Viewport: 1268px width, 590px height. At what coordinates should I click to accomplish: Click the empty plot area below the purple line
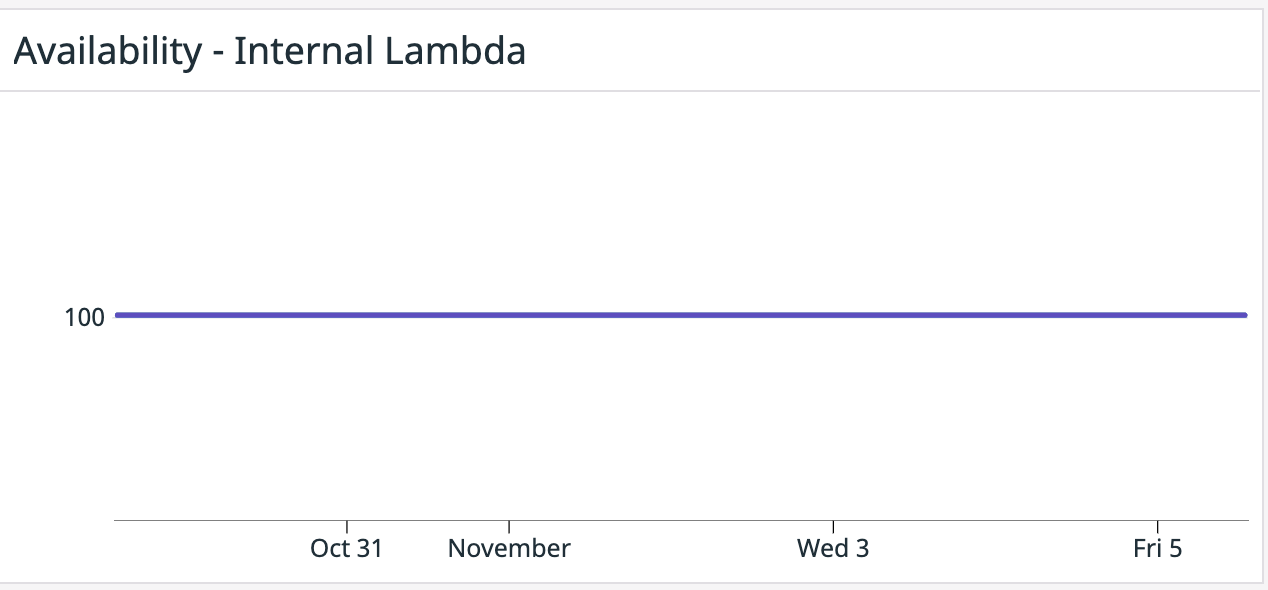coord(680,420)
